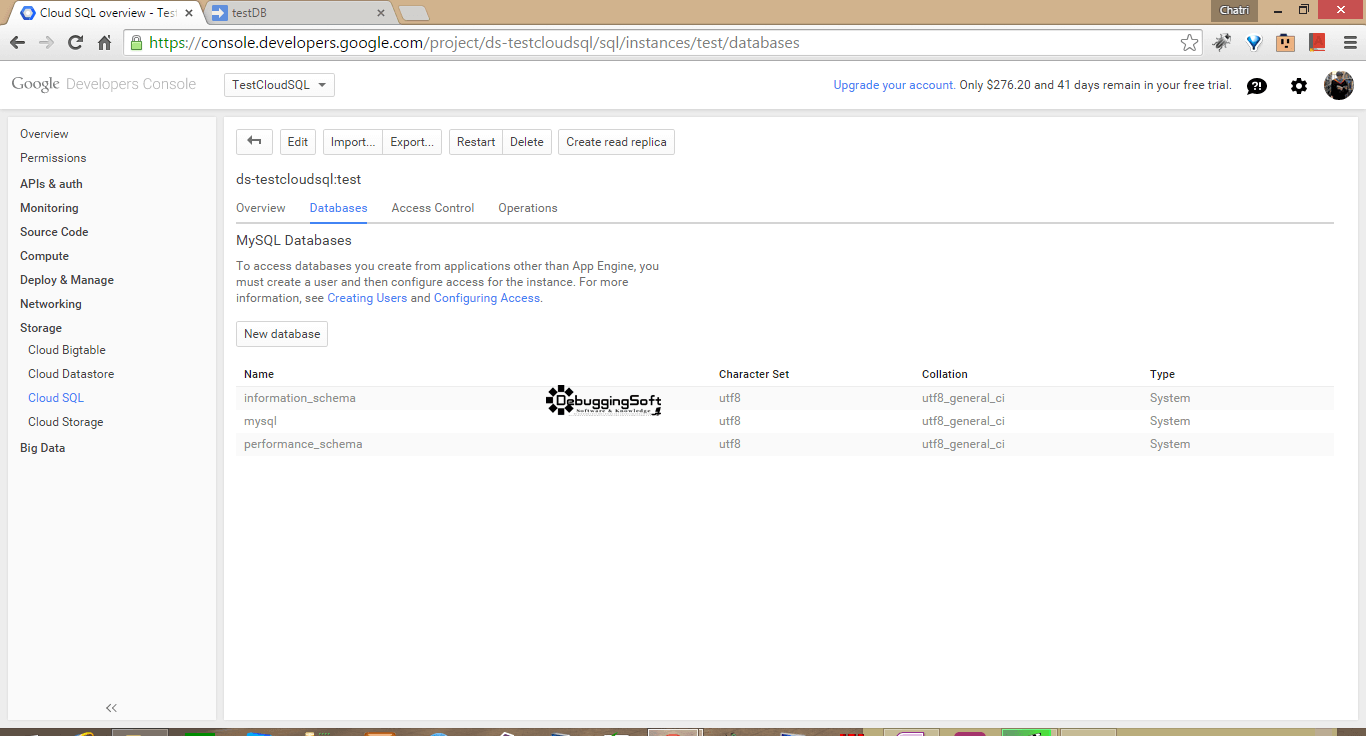Click the New database button
1366x736 pixels.
282,334
